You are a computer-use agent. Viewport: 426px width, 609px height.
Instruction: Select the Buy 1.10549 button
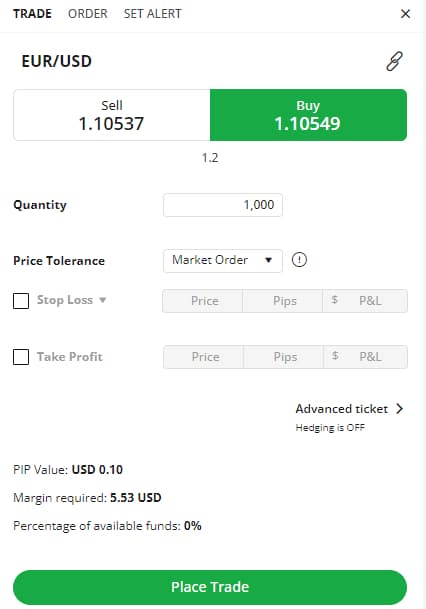click(308, 115)
